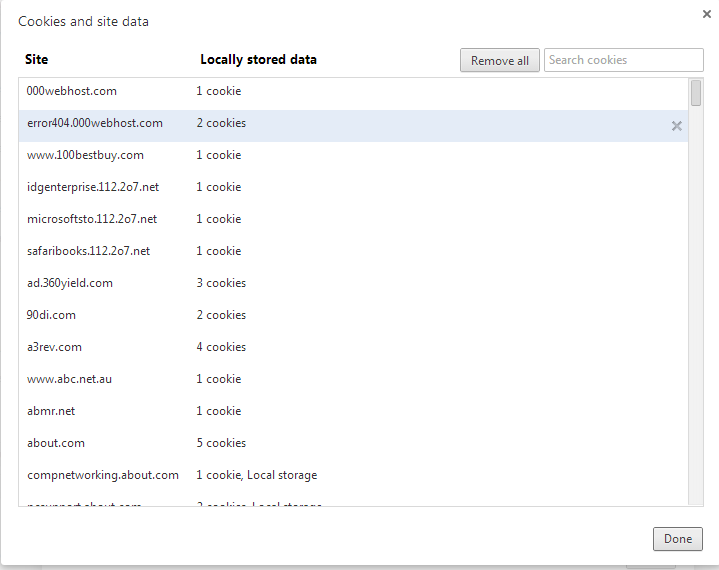Select safaribooks.112.2o7.net entry
719x570 pixels.
tap(353, 254)
